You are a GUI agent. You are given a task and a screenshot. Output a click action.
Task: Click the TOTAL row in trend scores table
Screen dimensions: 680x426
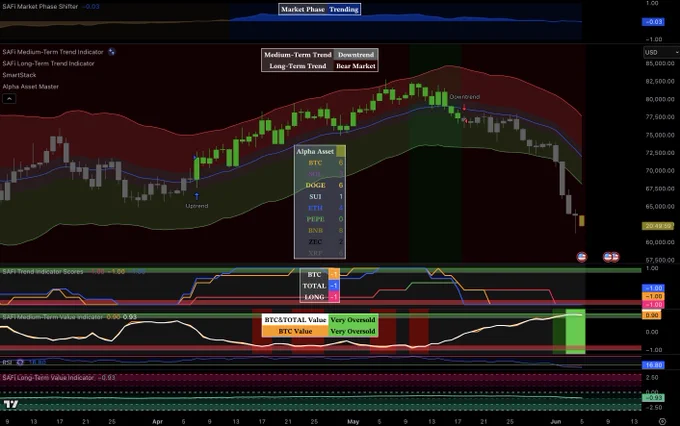(320, 286)
